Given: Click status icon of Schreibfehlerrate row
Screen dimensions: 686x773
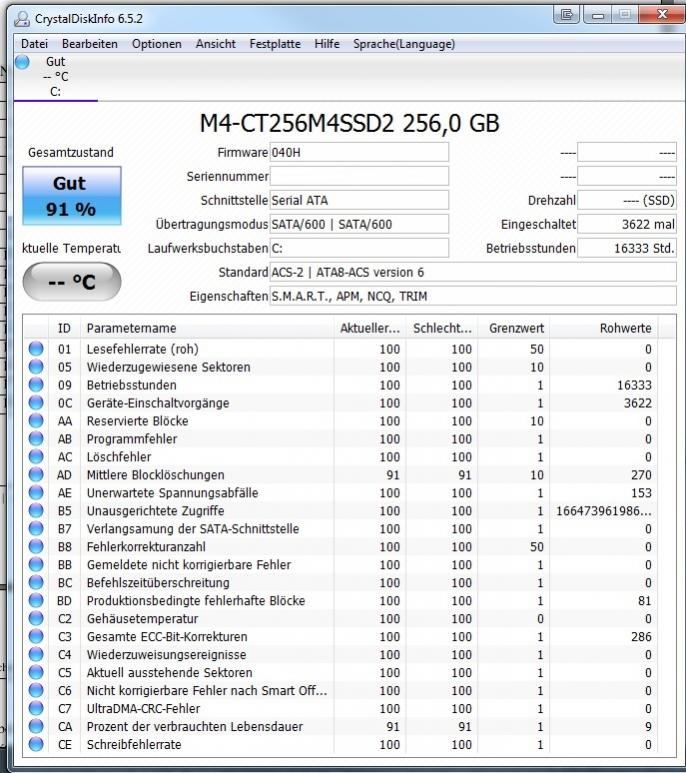Looking at the screenshot, I should (36, 744).
